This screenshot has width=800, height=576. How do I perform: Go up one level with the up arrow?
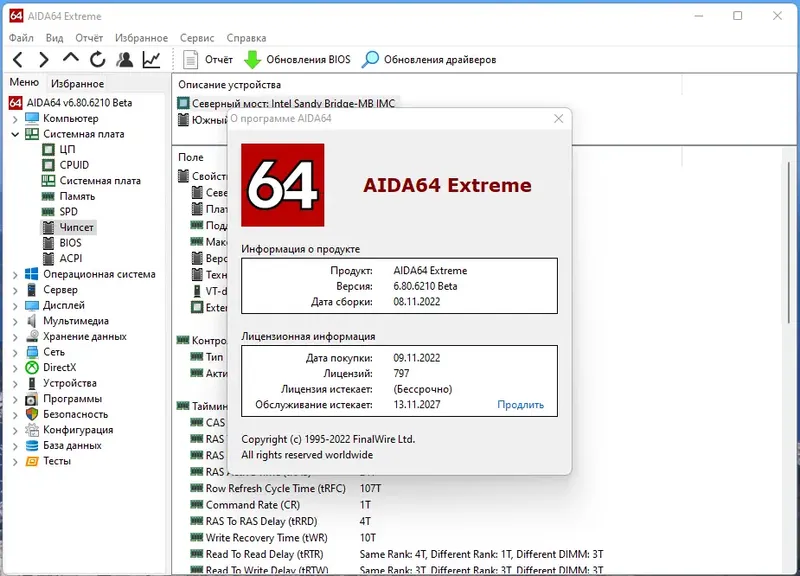pos(71,57)
